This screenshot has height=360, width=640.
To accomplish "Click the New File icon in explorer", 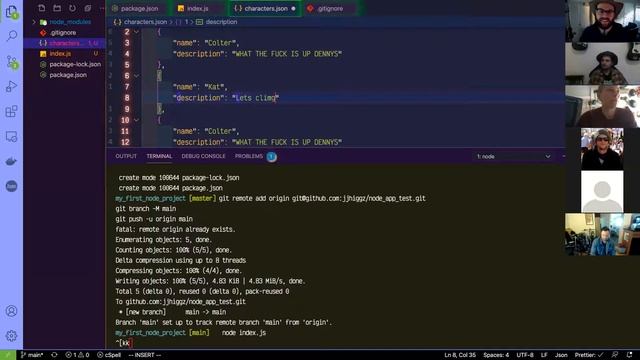I will tap(41, 8).
